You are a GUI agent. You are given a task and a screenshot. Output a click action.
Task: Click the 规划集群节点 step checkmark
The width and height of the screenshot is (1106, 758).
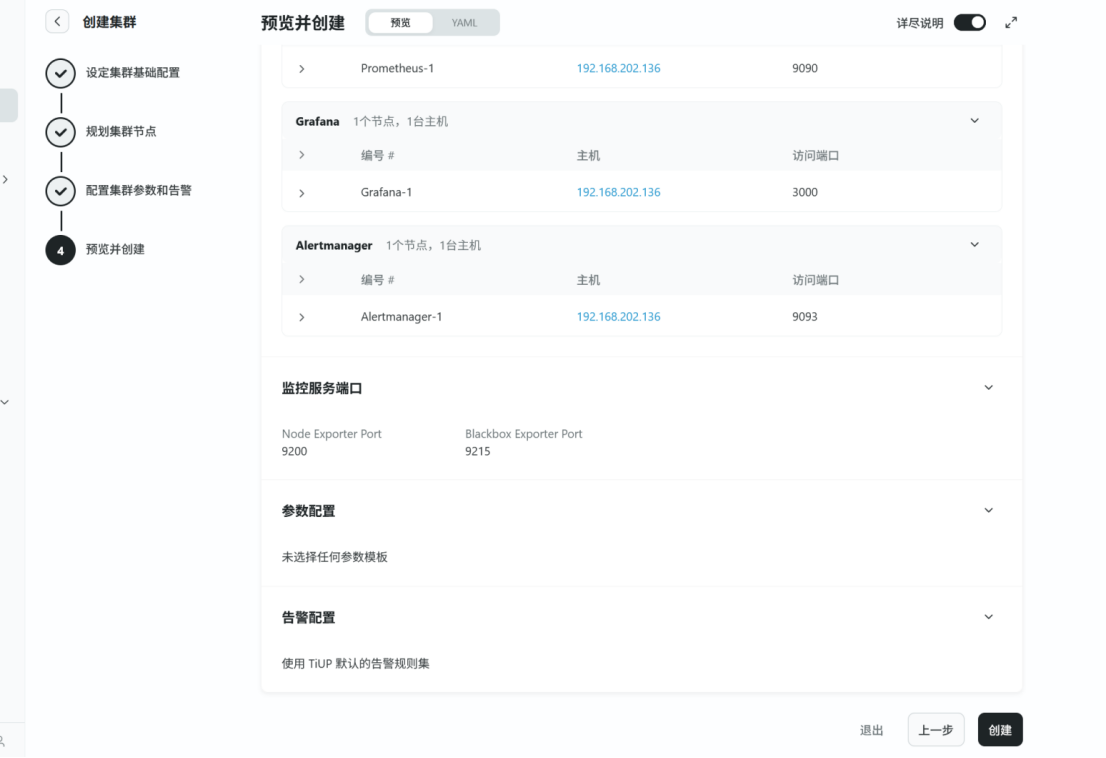tap(60, 132)
